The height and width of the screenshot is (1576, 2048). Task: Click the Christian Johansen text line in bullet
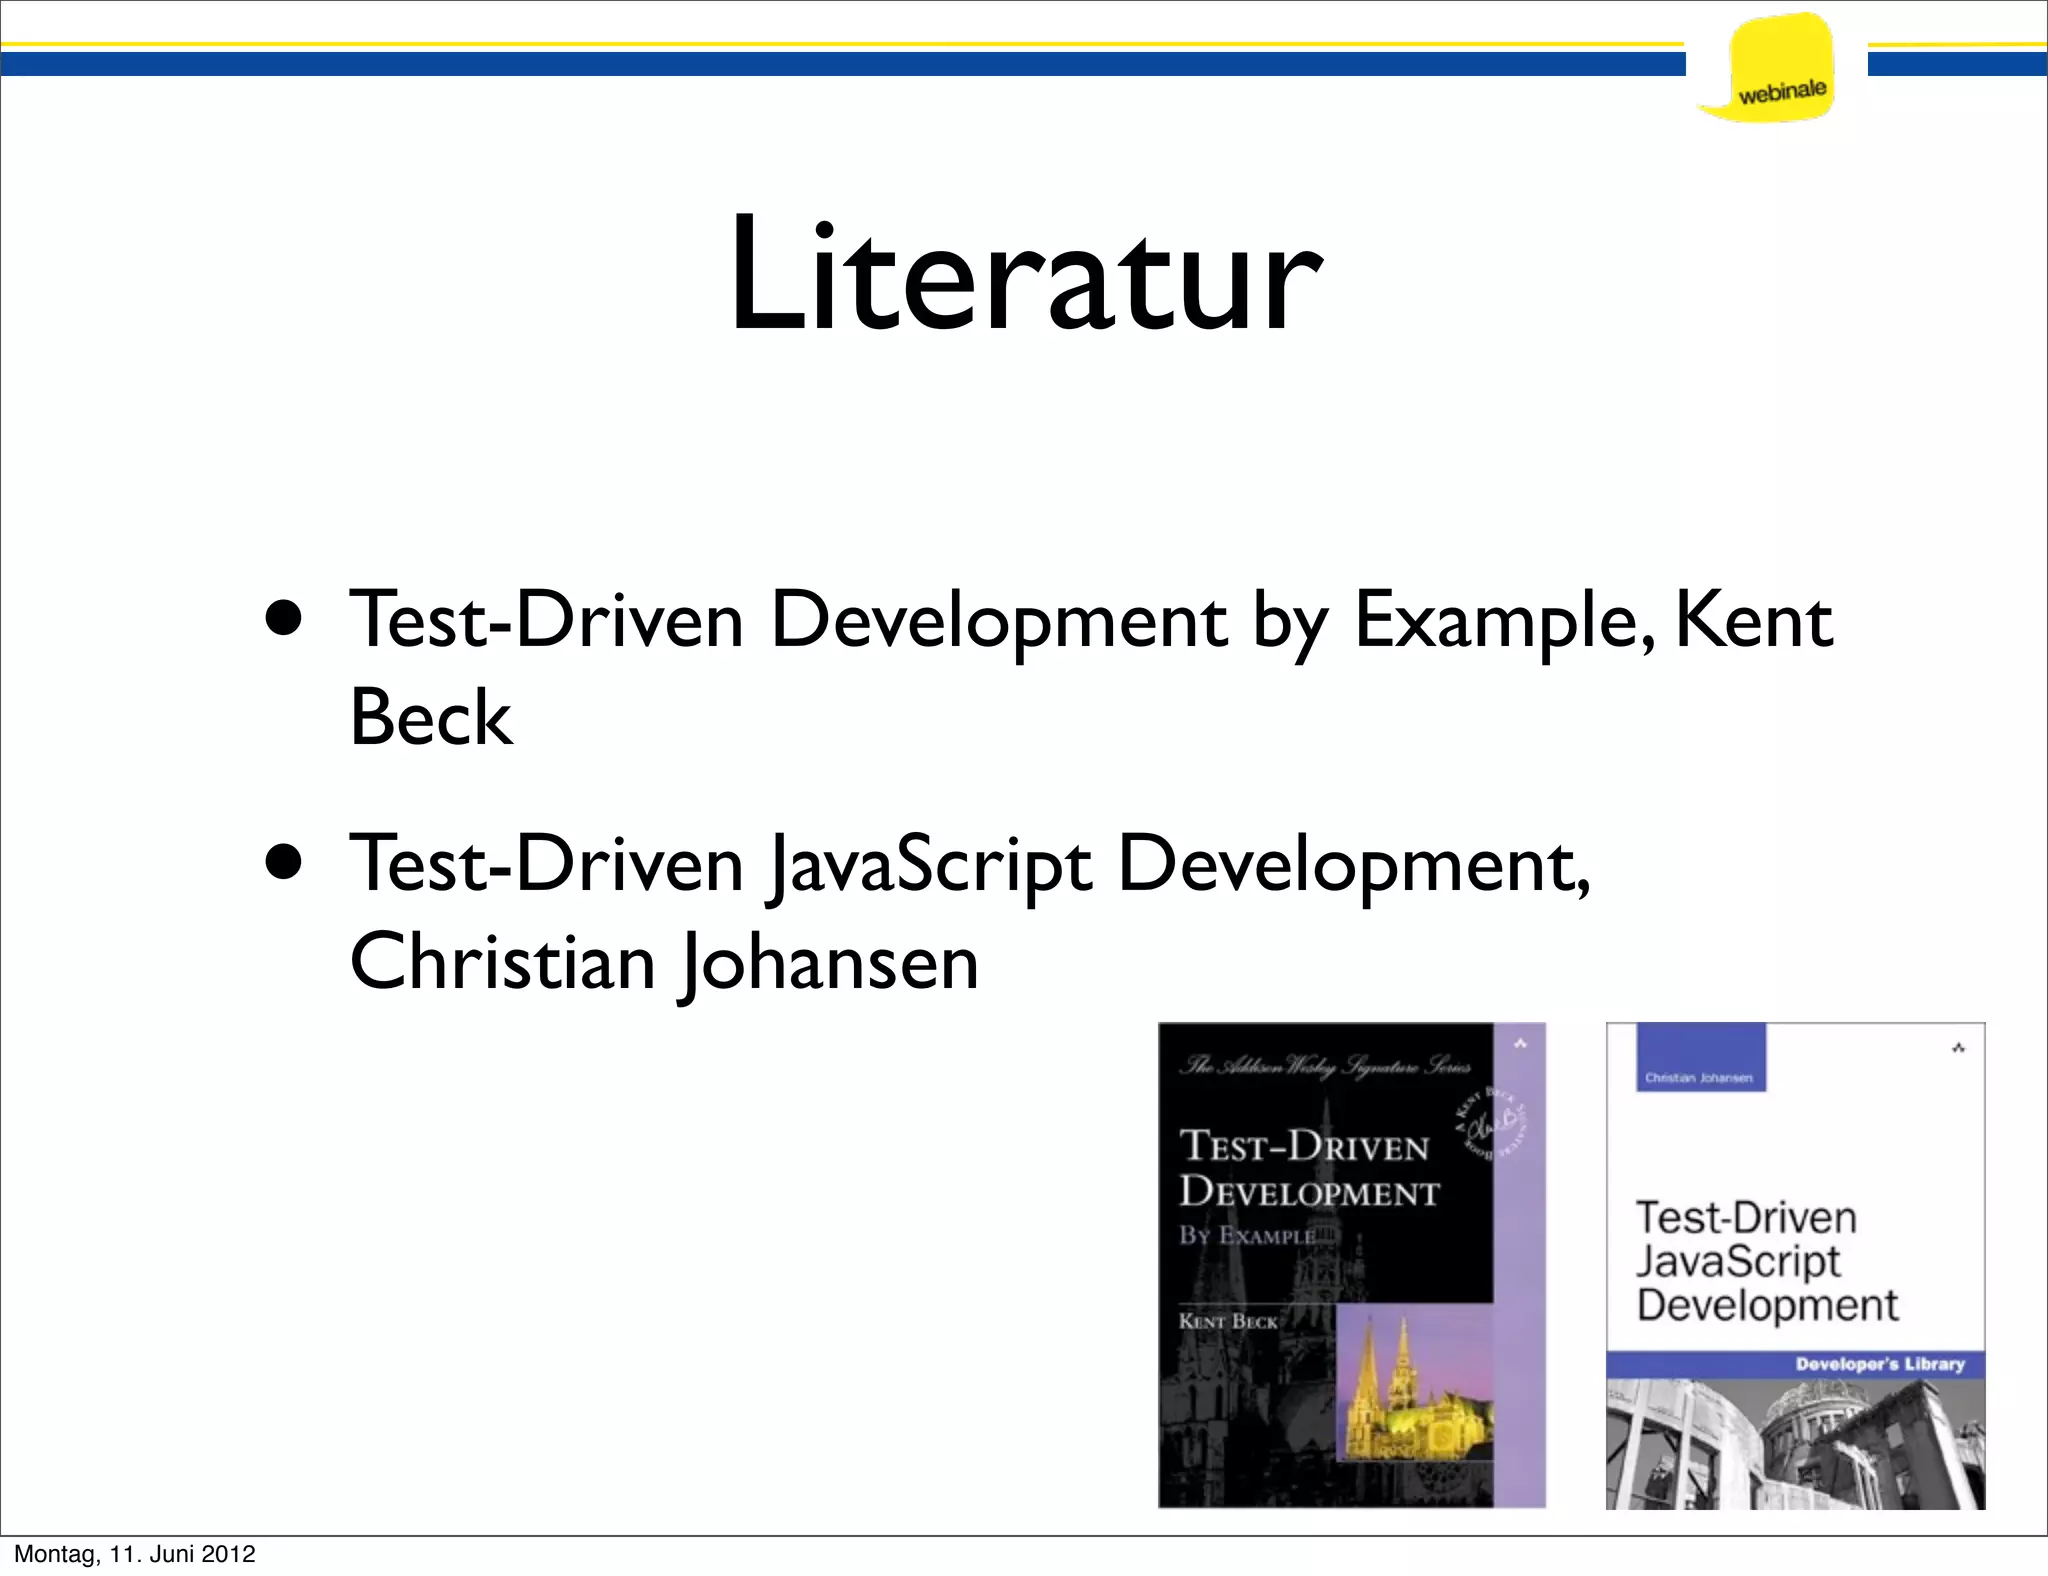tap(664, 962)
